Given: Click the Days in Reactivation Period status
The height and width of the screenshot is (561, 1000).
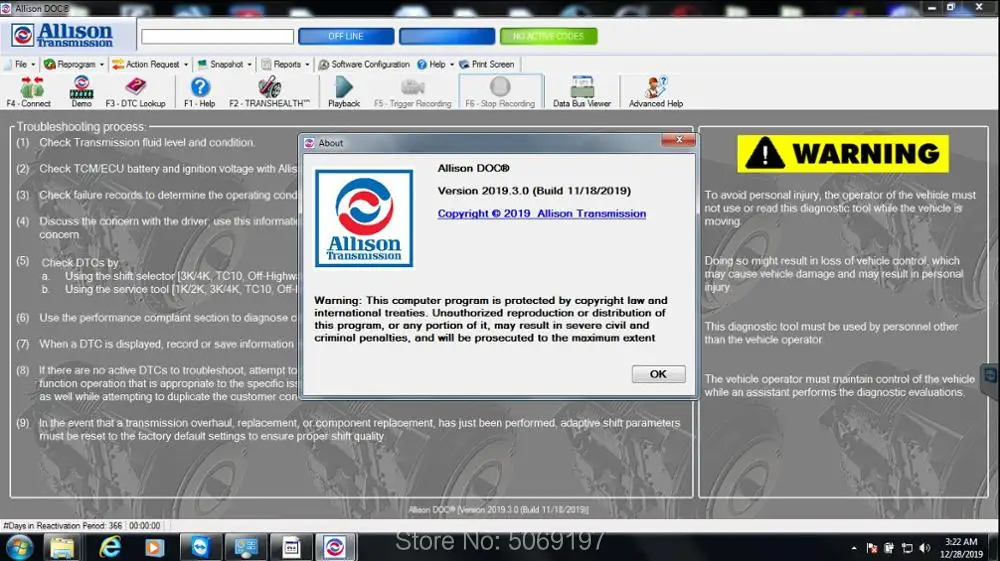Looking at the screenshot, I should (x=62, y=526).
